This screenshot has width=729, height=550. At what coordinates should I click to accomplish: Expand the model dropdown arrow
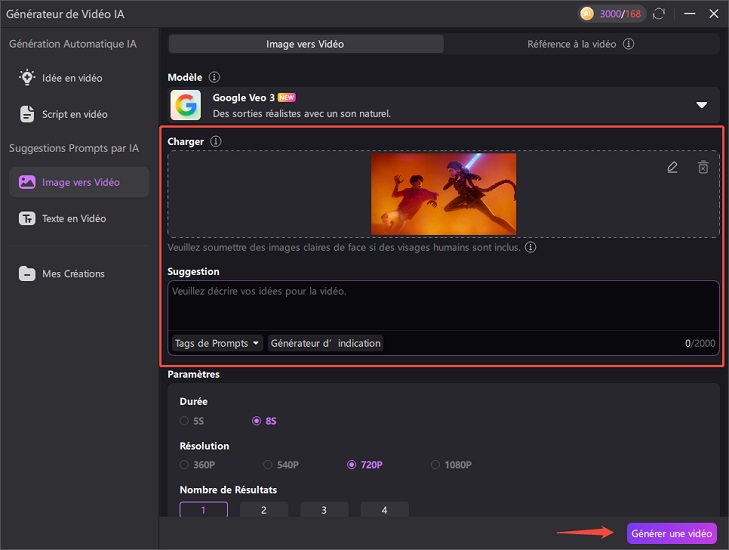[x=702, y=105]
